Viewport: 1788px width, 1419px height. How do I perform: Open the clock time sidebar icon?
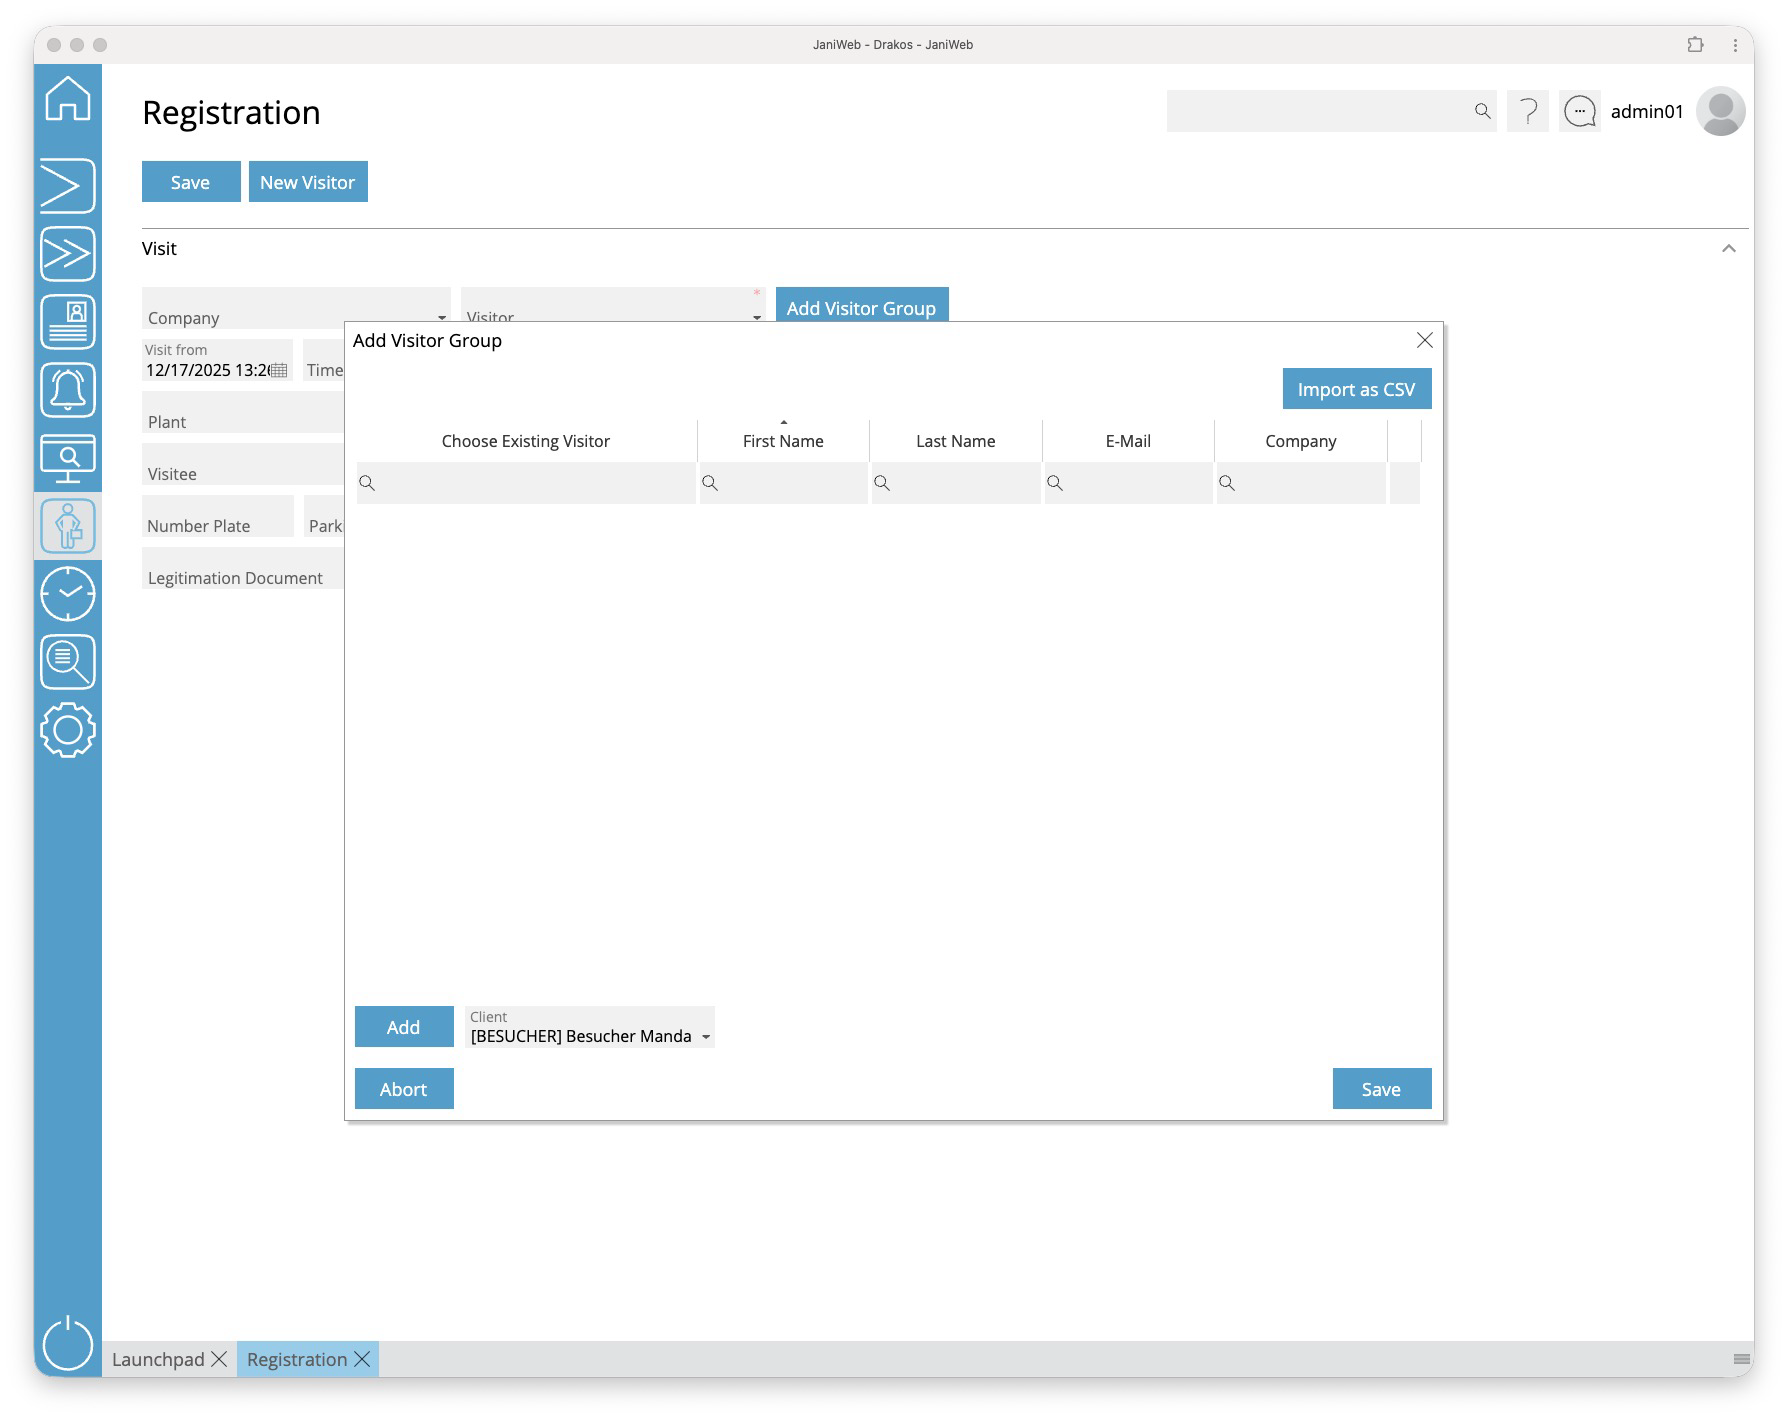click(x=68, y=594)
